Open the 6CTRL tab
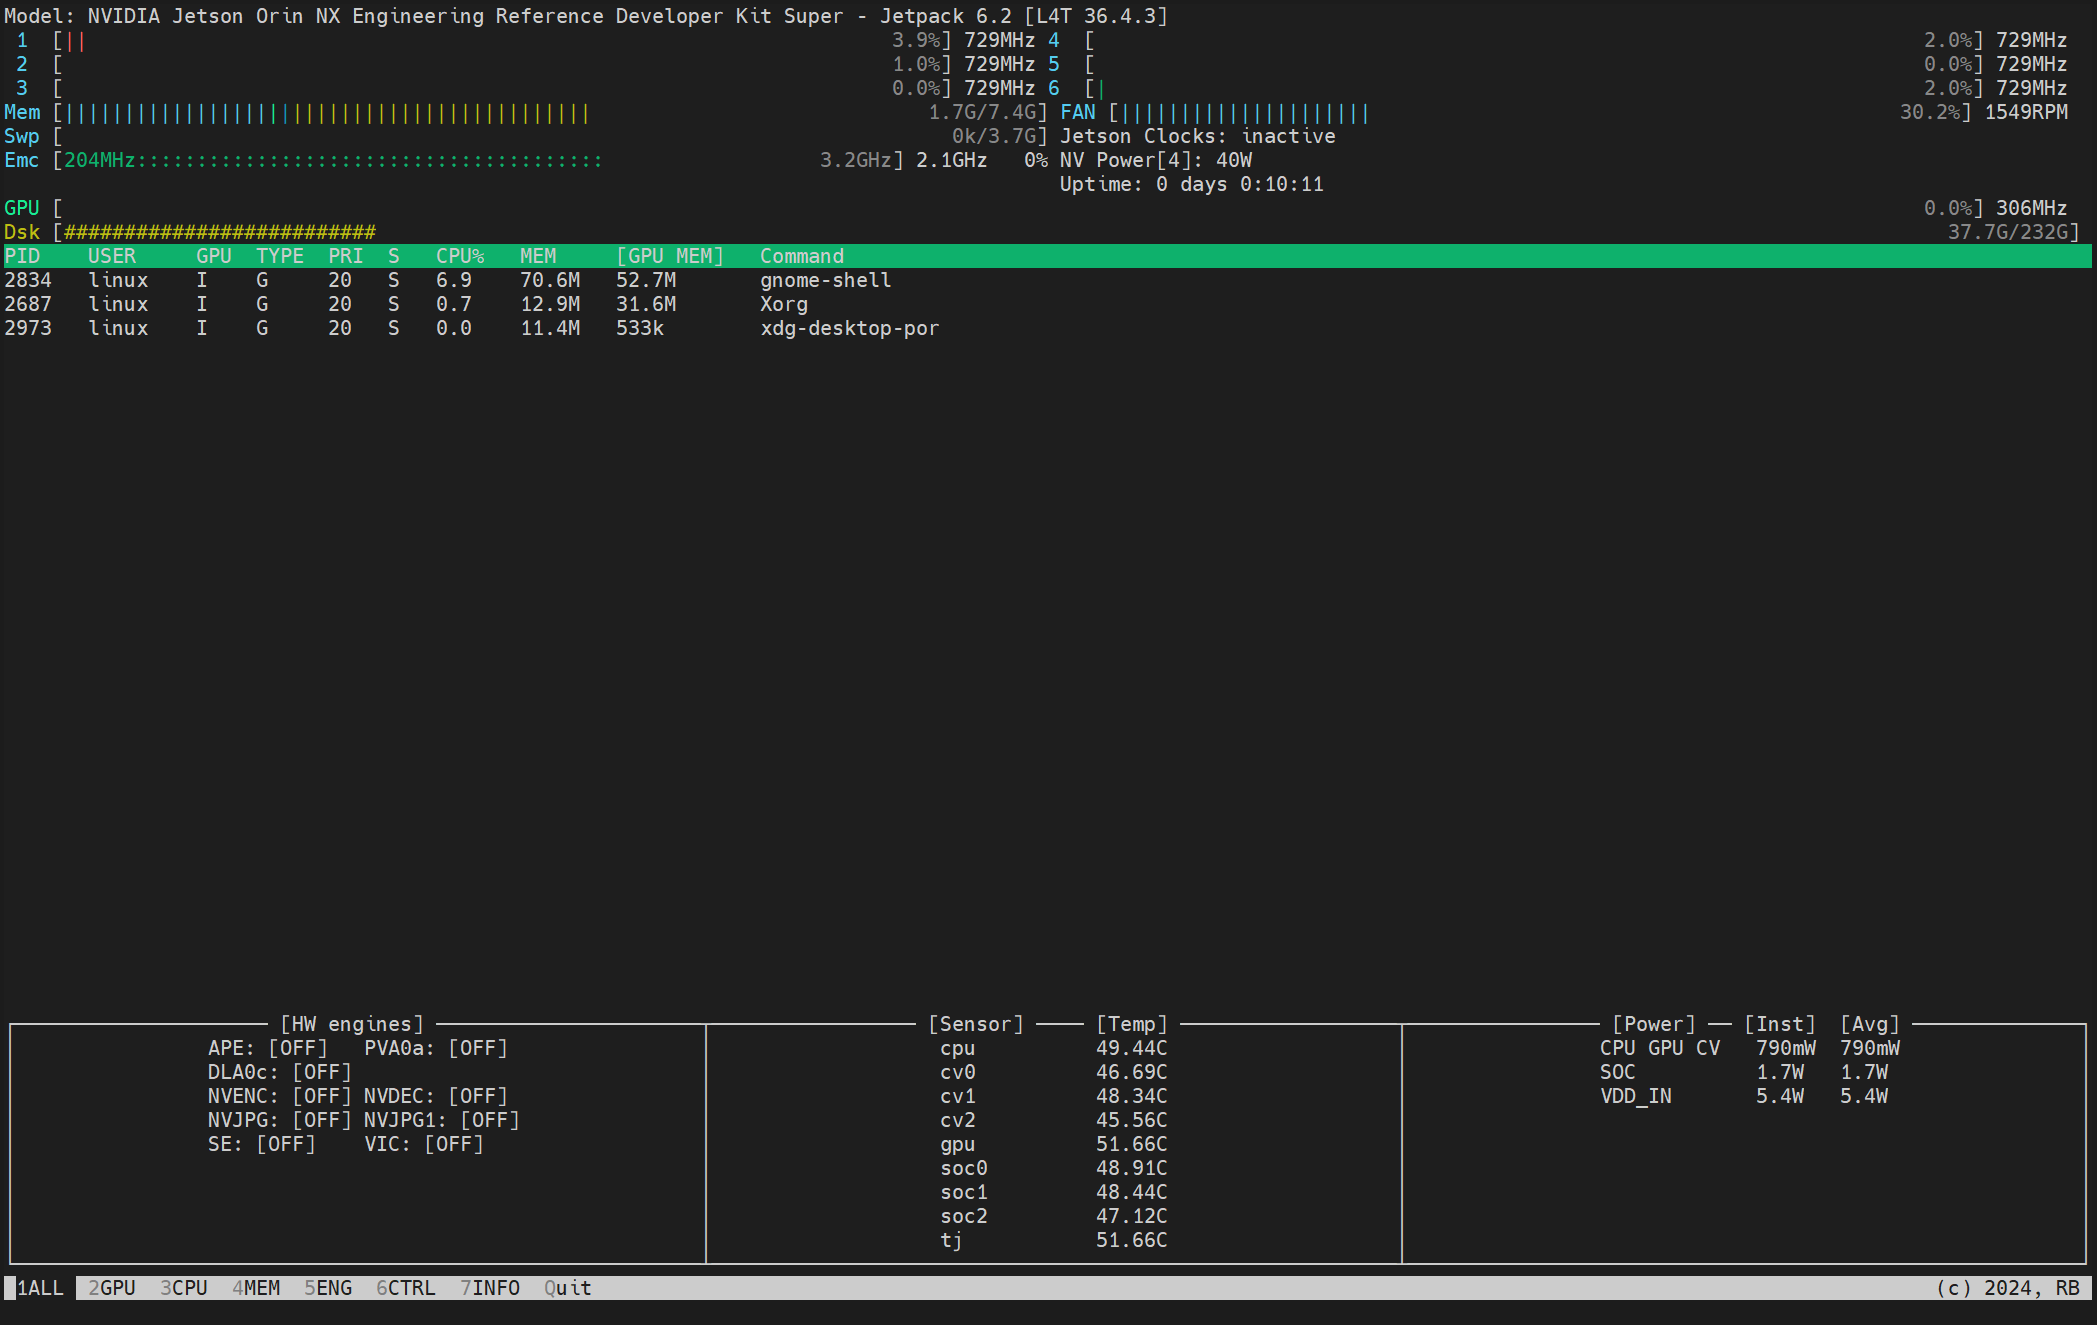 [x=405, y=1288]
